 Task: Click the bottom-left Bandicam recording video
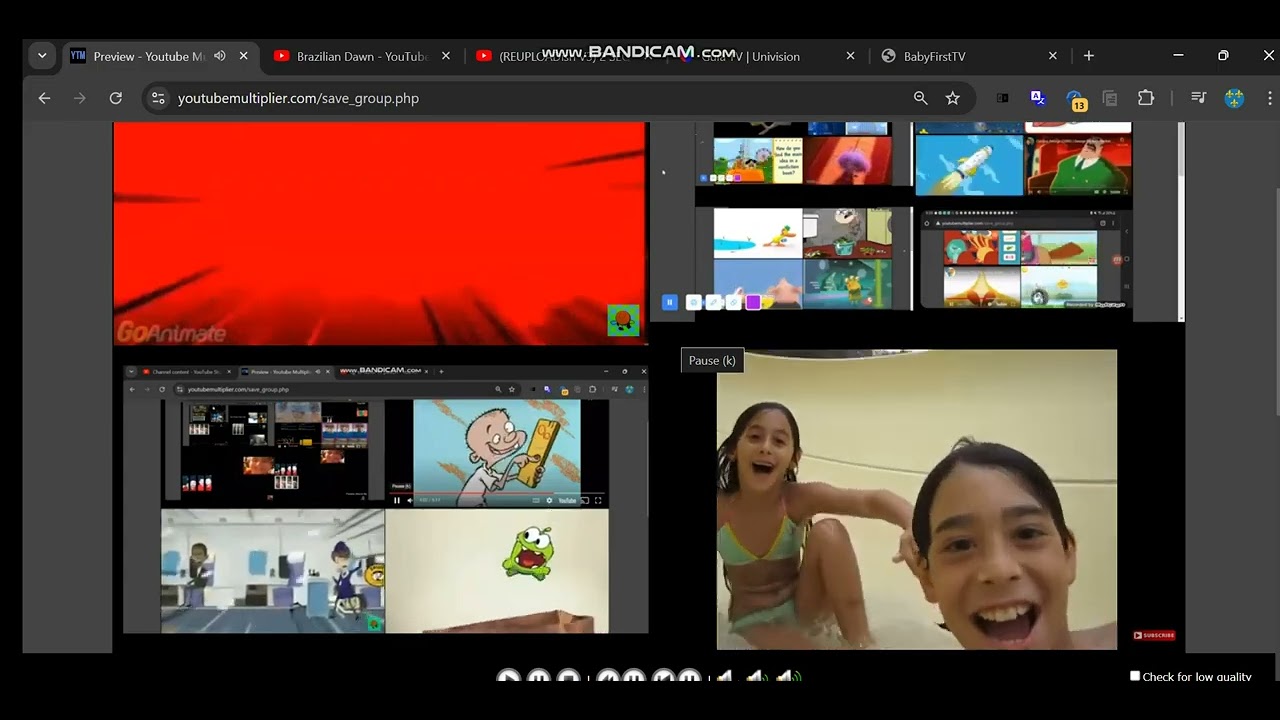pos(386,499)
